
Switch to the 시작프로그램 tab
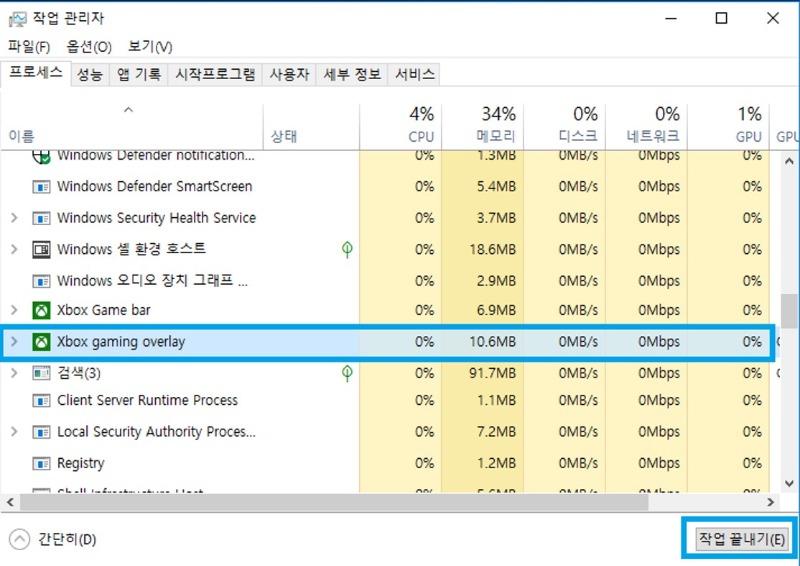click(215, 75)
